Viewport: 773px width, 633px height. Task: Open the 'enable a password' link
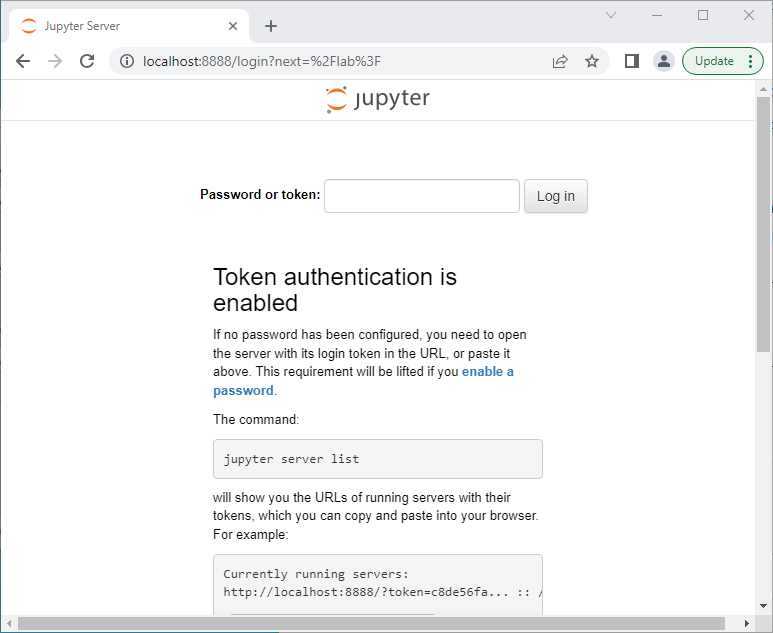tap(363, 381)
